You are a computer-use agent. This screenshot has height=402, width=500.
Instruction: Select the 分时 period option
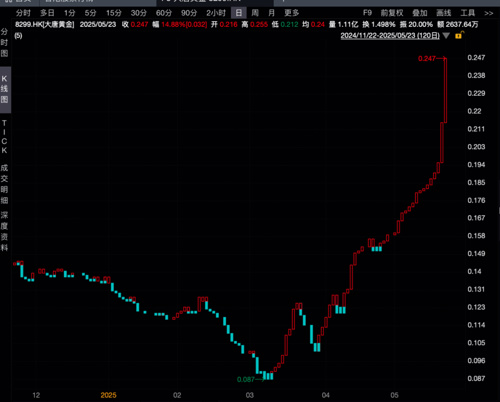pyautogui.click(x=23, y=13)
